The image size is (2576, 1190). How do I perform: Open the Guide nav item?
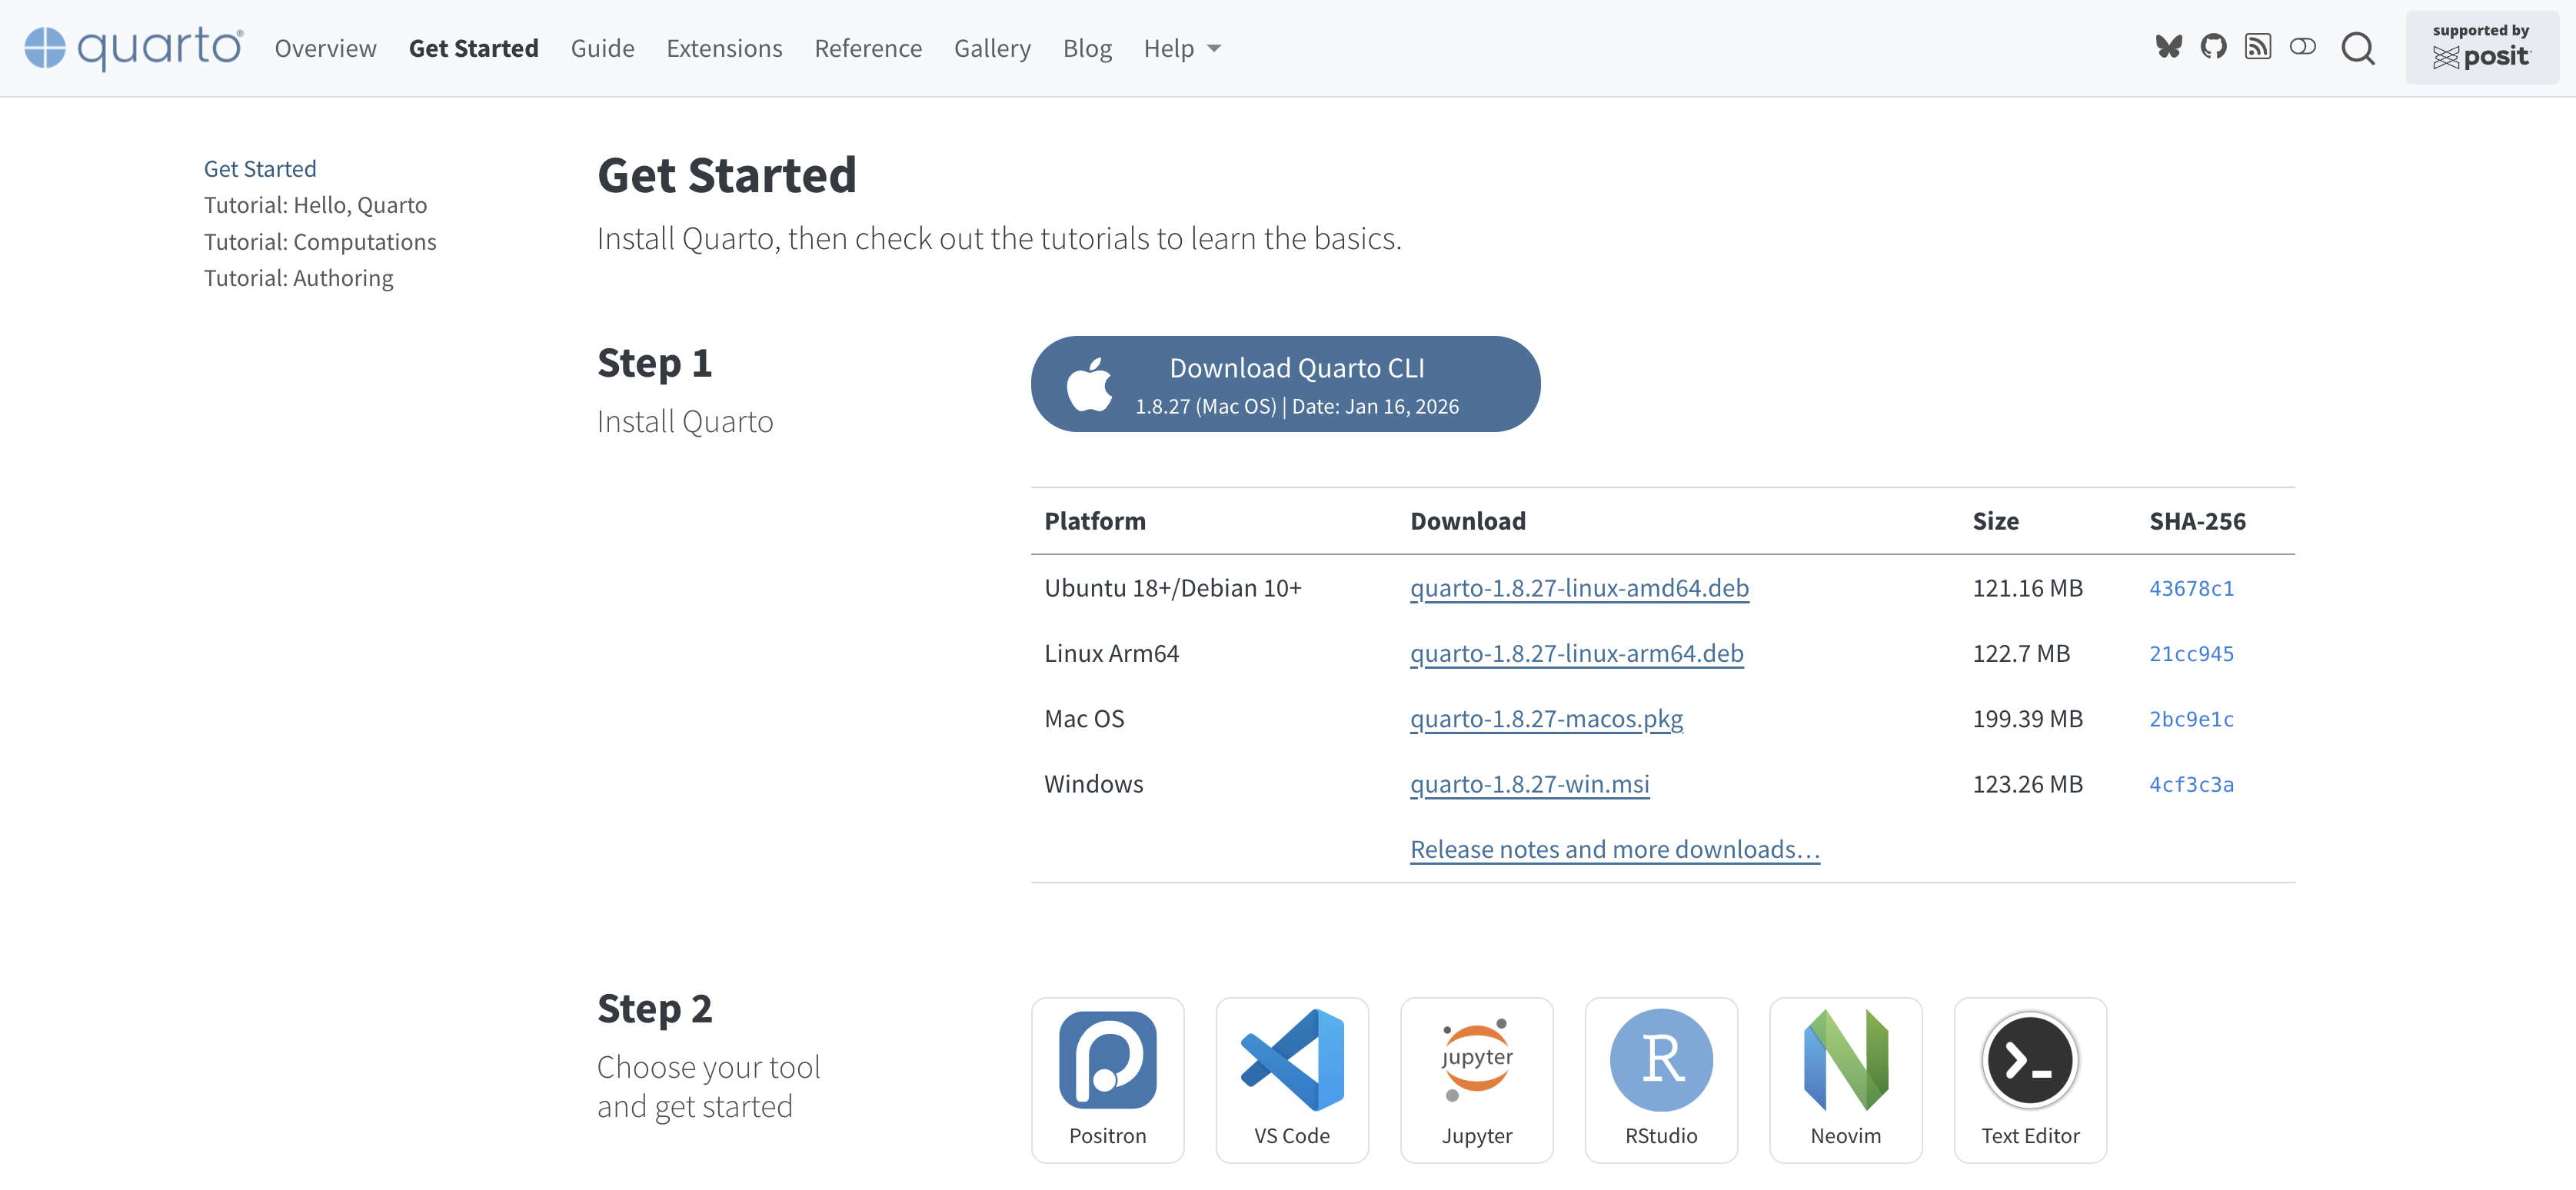tap(602, 48)
